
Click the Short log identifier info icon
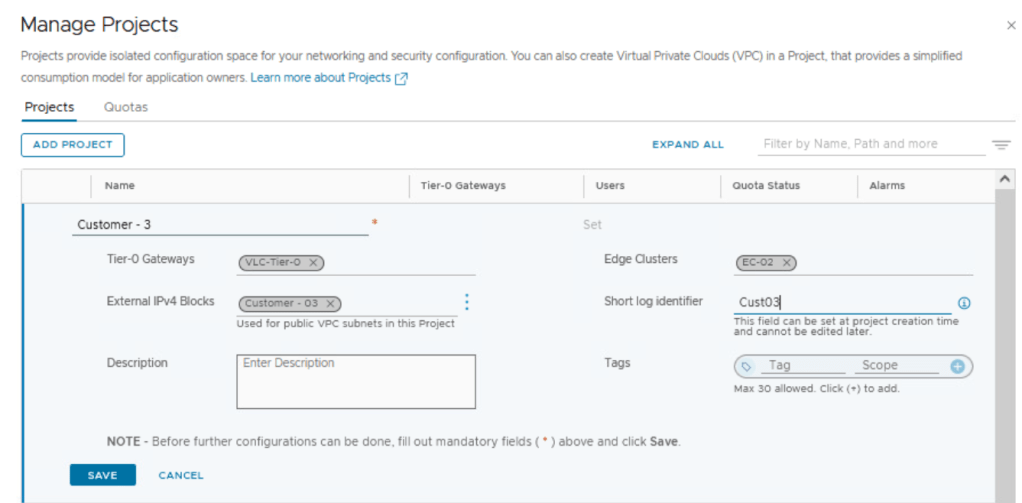tap(964, 303)
